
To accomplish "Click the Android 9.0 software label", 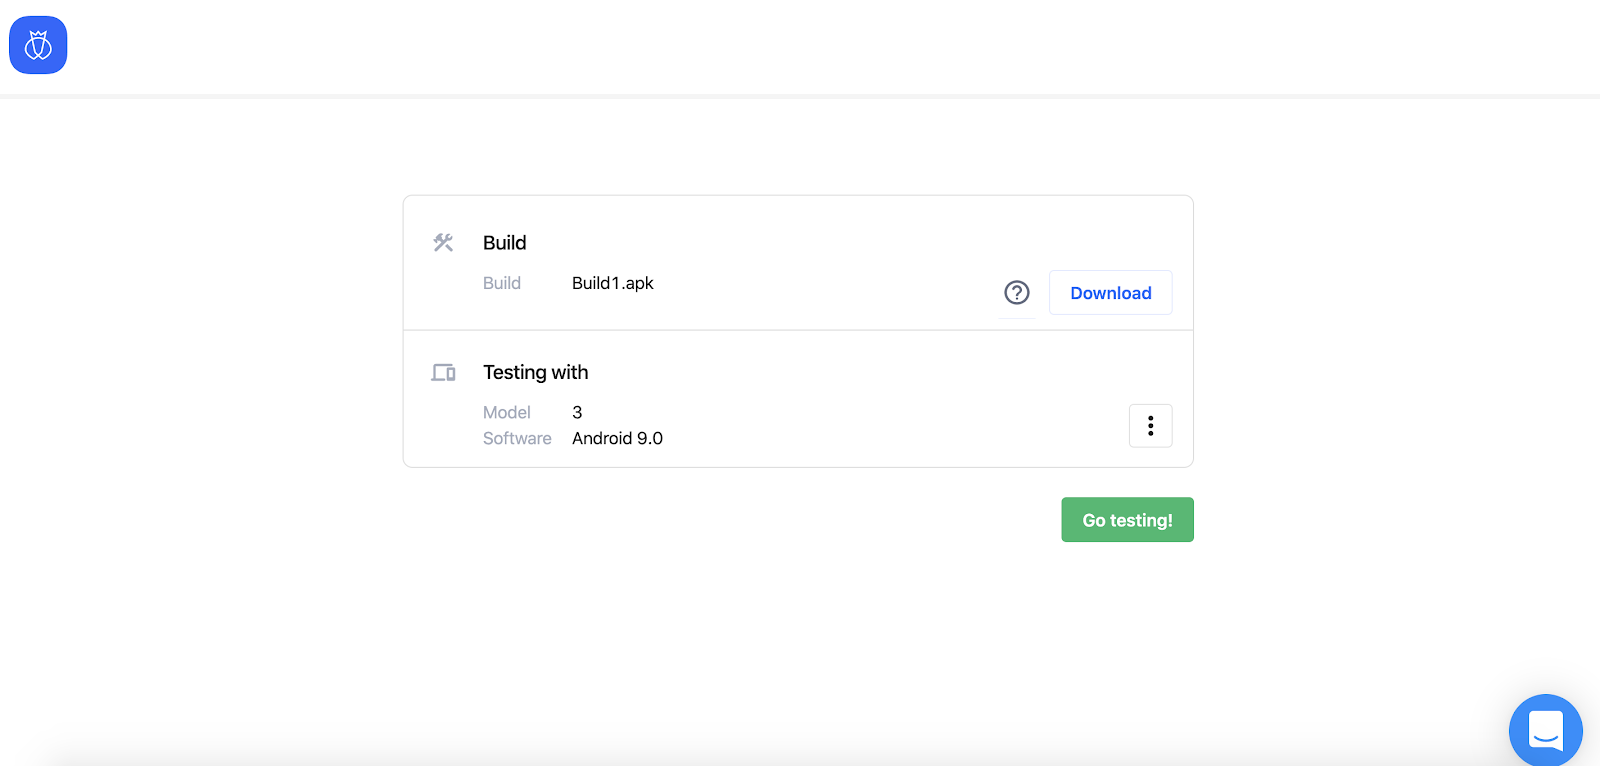I will coord(616,438).
